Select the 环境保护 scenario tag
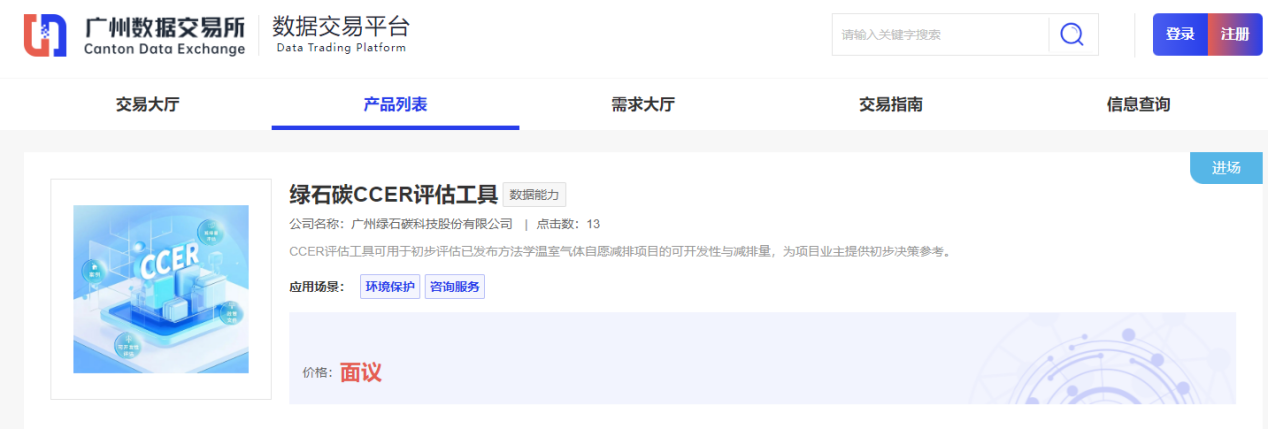 (x=390, y=287)
